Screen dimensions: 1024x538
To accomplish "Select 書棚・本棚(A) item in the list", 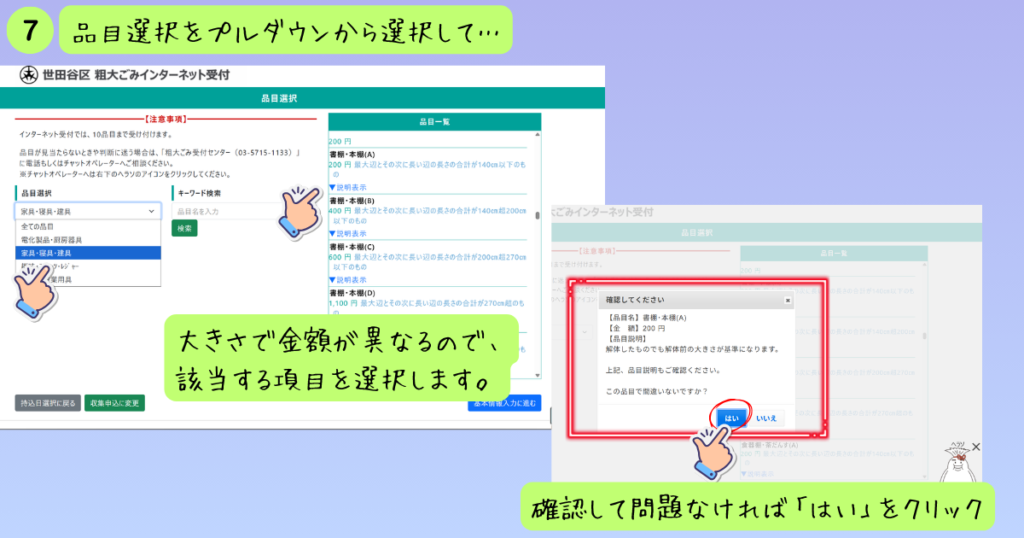I will (352, 155).
